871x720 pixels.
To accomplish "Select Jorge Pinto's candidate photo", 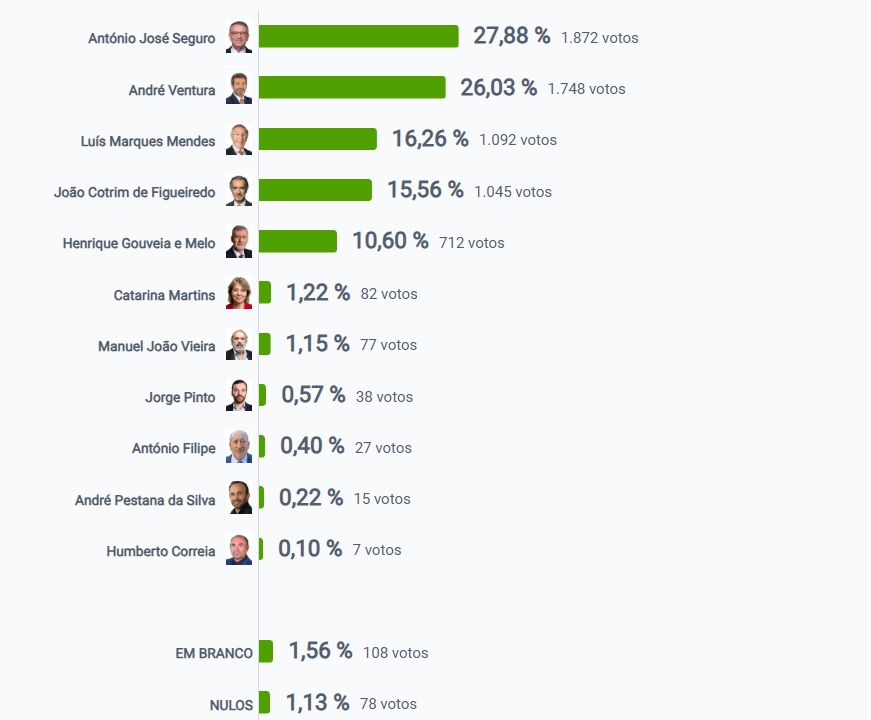I will click(239, 396).
